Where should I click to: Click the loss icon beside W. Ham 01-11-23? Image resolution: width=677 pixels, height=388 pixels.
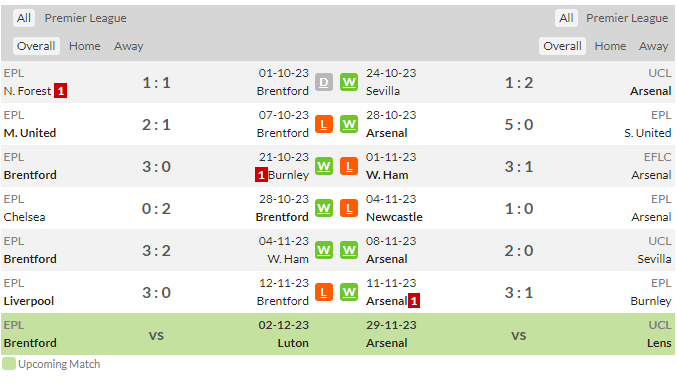(349, 166)
